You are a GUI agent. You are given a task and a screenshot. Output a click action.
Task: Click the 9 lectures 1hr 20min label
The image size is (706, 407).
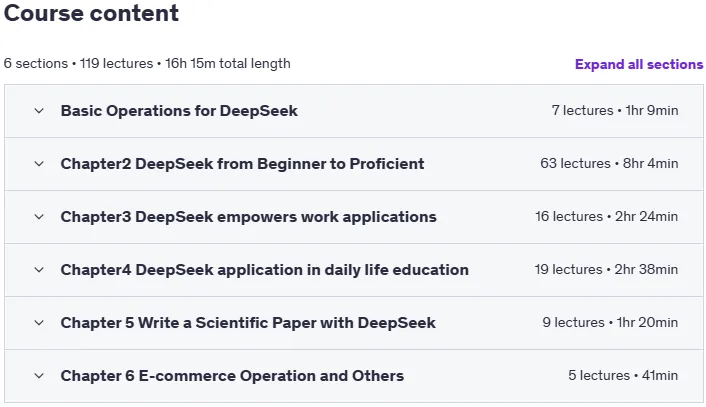[x=610, y=323]
